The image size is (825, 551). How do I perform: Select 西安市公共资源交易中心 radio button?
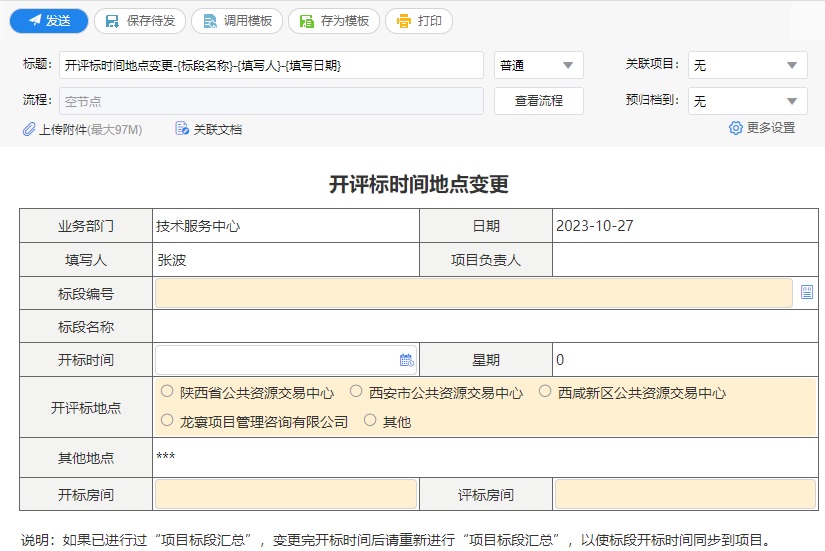(356, 391)
